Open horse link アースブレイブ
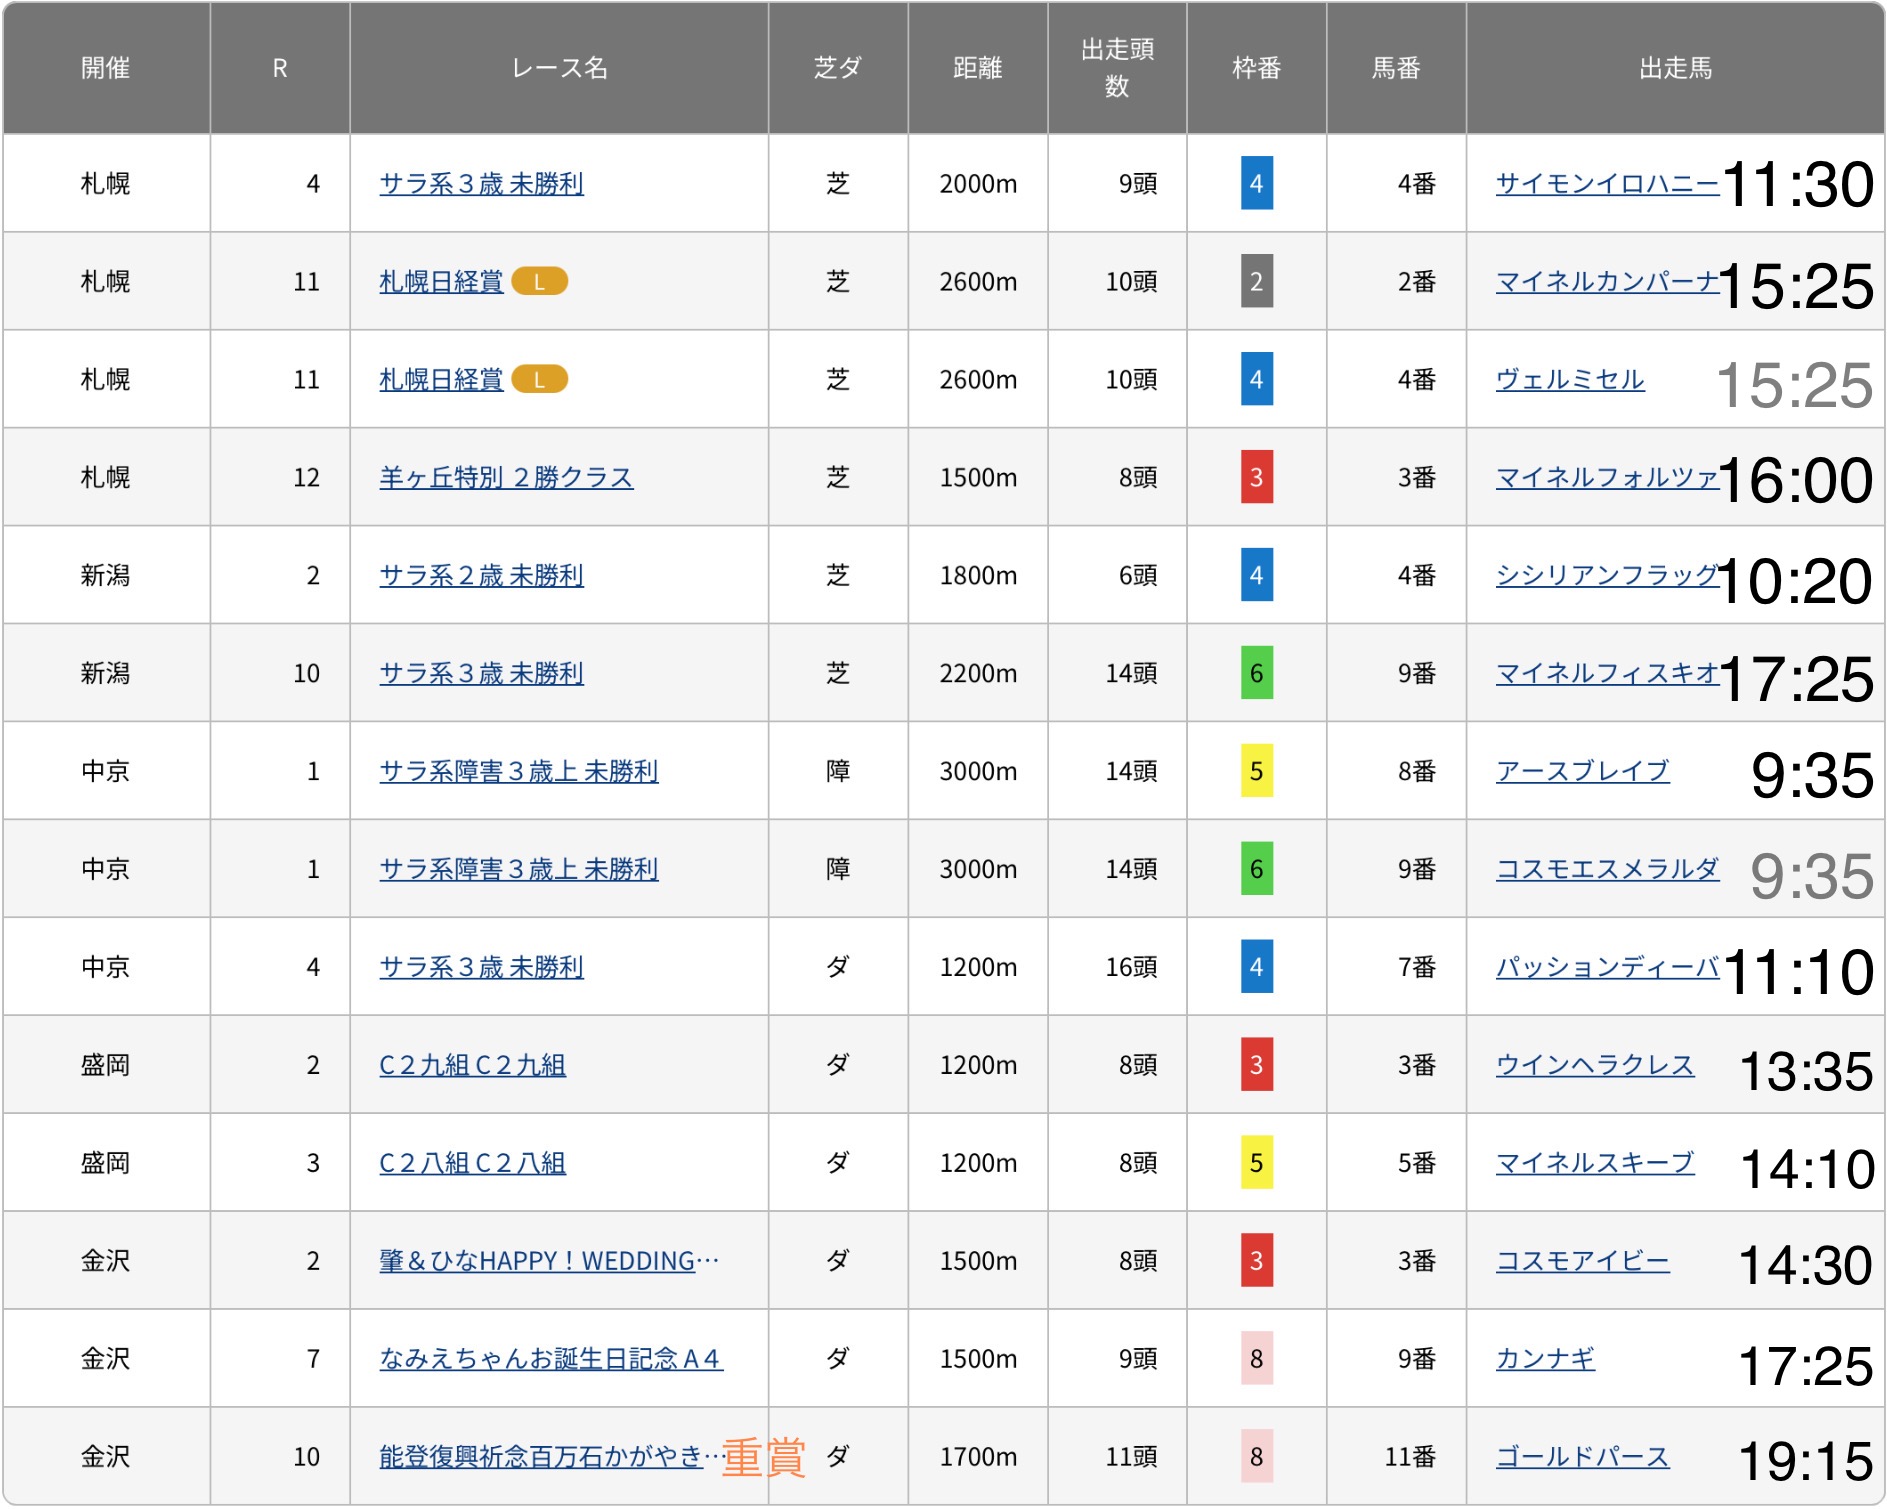 (x=1582, y=771)
